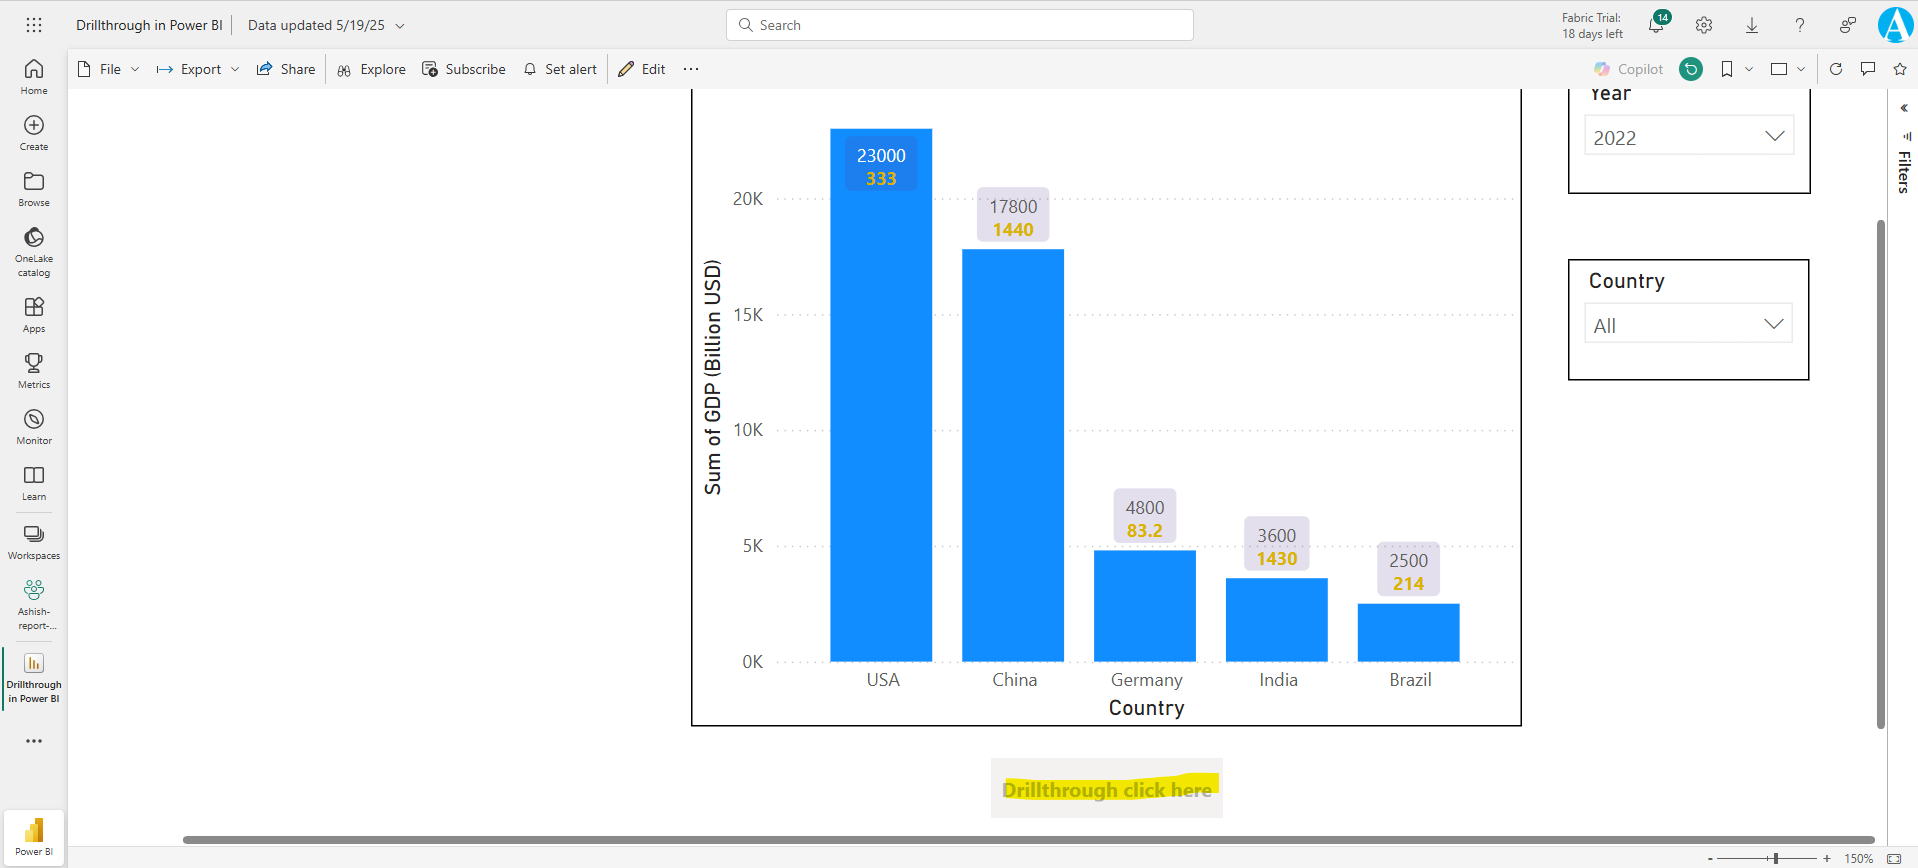Open the Country slicer dropdown showing All
Viewport: 1918px width, 868px height.
[1688, 325]
